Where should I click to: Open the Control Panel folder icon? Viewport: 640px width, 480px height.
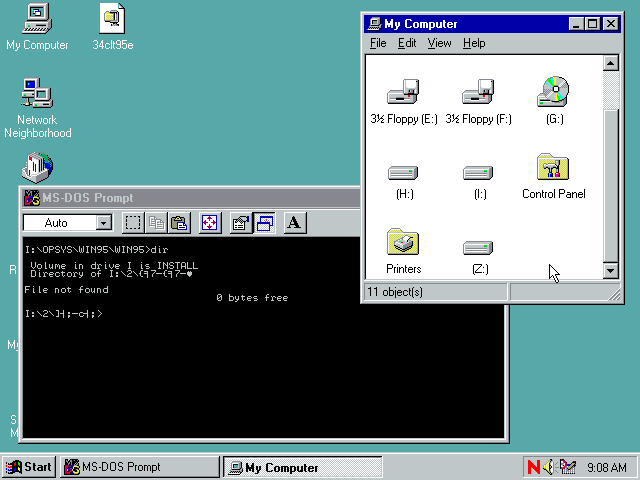pyautogui.click(x=553, y=167)
